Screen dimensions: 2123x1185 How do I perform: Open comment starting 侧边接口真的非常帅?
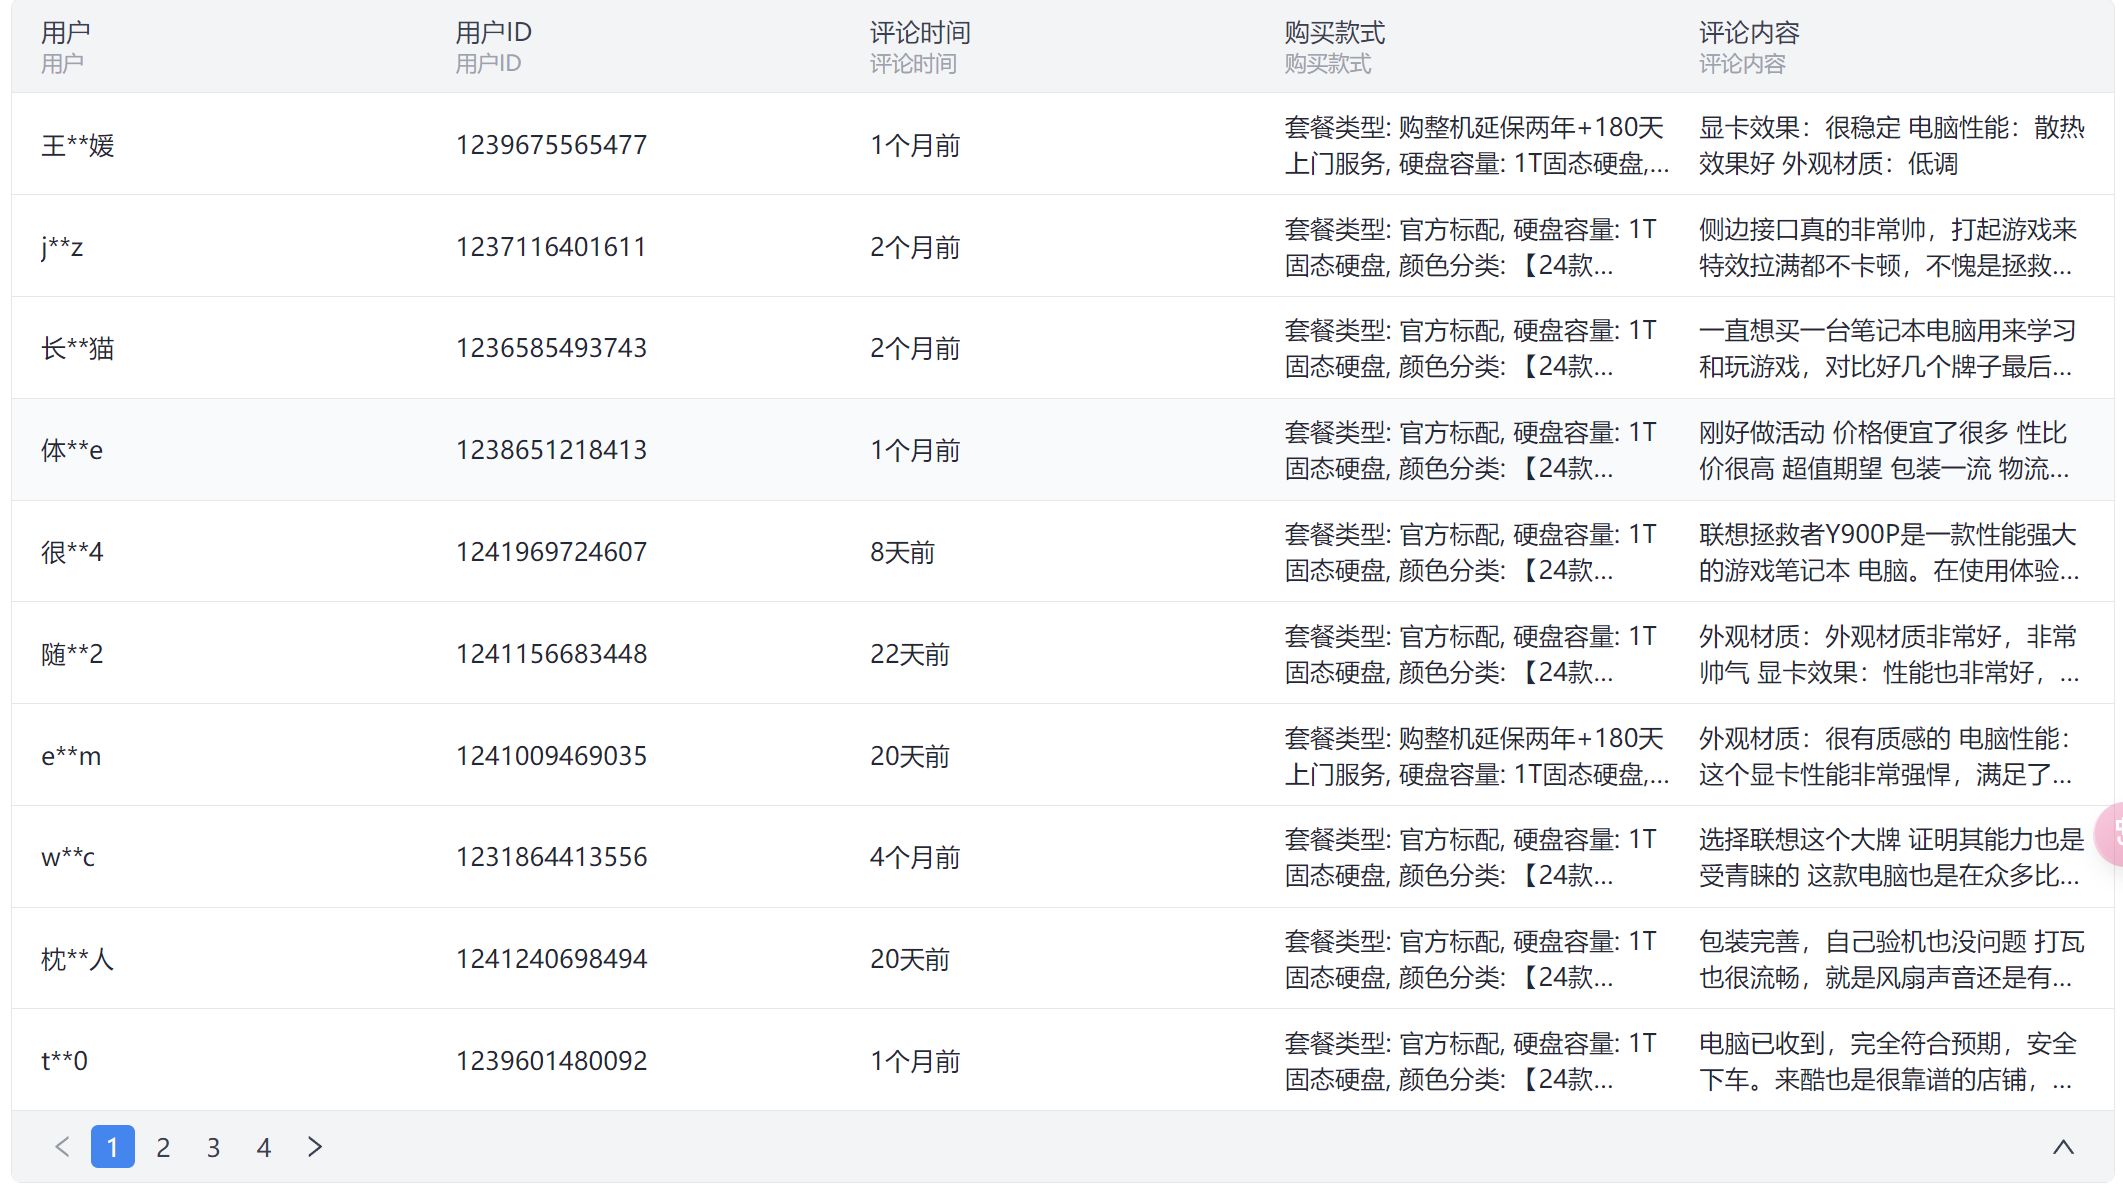coord(1889,247)
